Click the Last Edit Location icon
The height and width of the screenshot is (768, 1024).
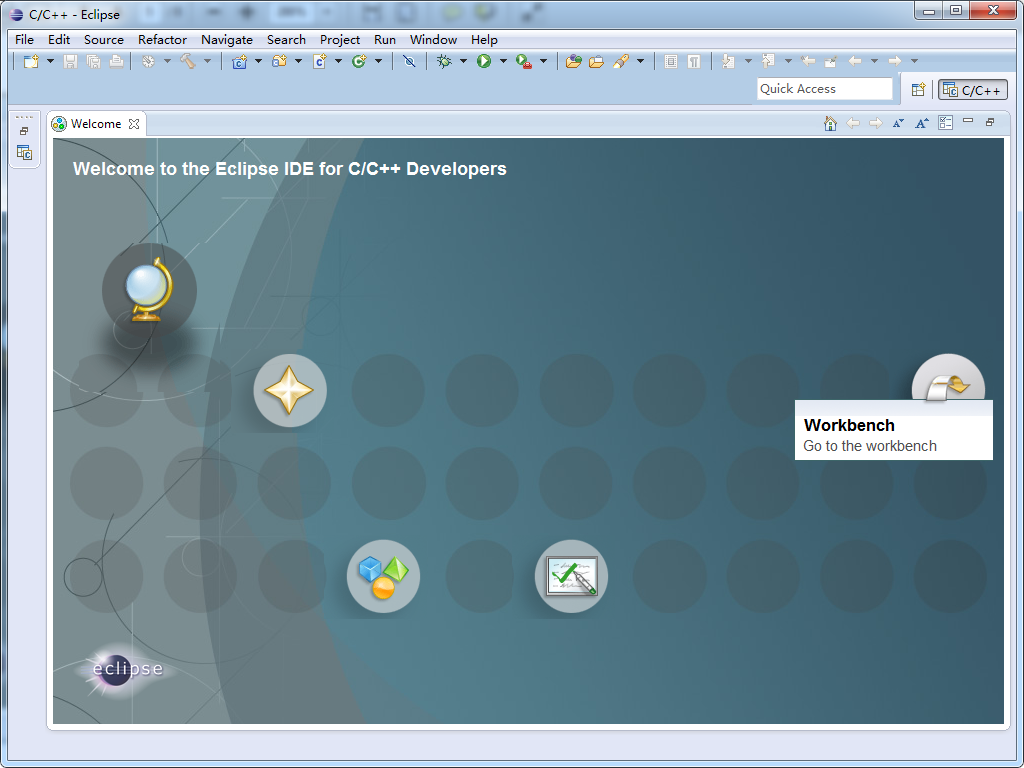tap(808, 61)
